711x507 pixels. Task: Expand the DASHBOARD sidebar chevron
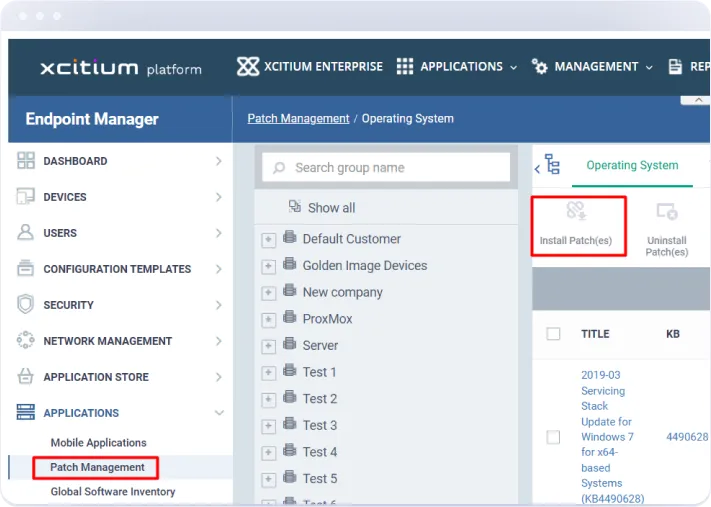[x=219, y=161]
